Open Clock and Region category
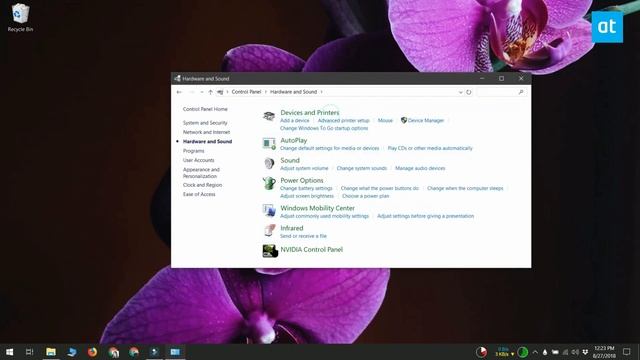This screenshot has height=360, width=640. pos(202,185)
